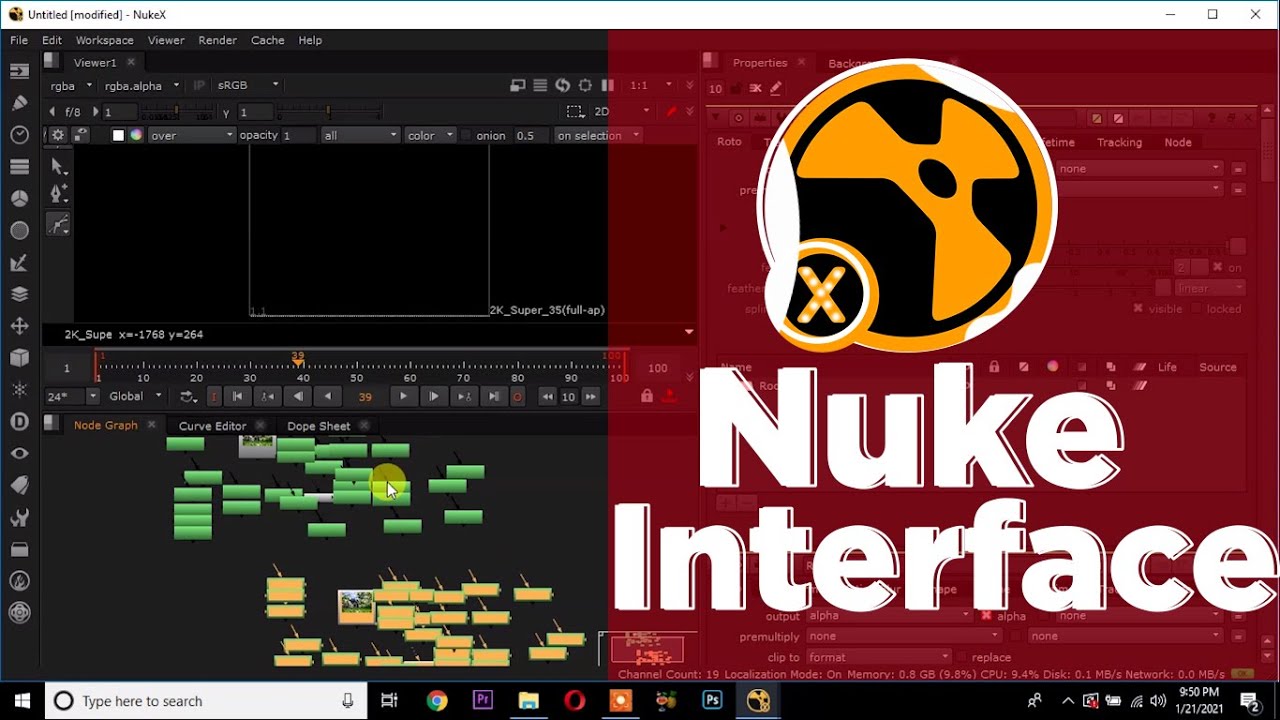Viewport: 1280px width, 720px height.
Task: Toggle skip-scanlines icon in viewer toolbar
Action: pos(540,86)
